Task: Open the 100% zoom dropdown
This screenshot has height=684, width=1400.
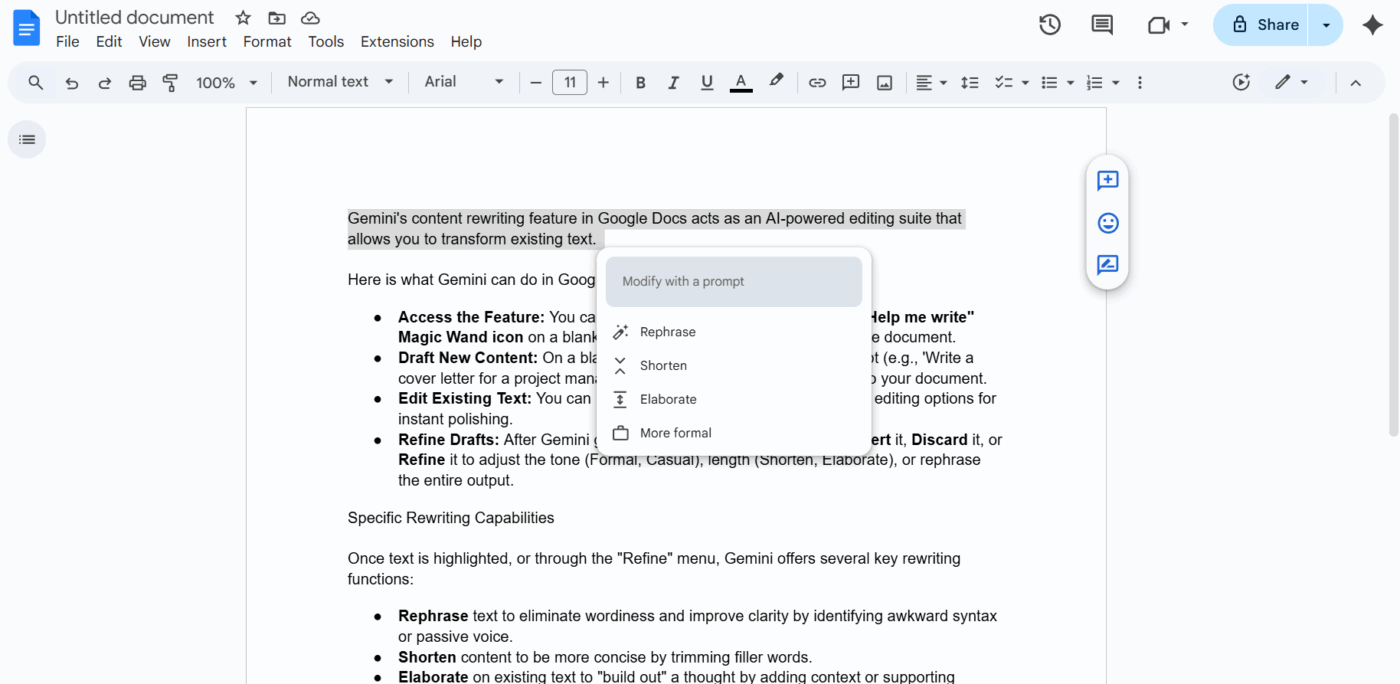Action: click(x=227, y=83)
